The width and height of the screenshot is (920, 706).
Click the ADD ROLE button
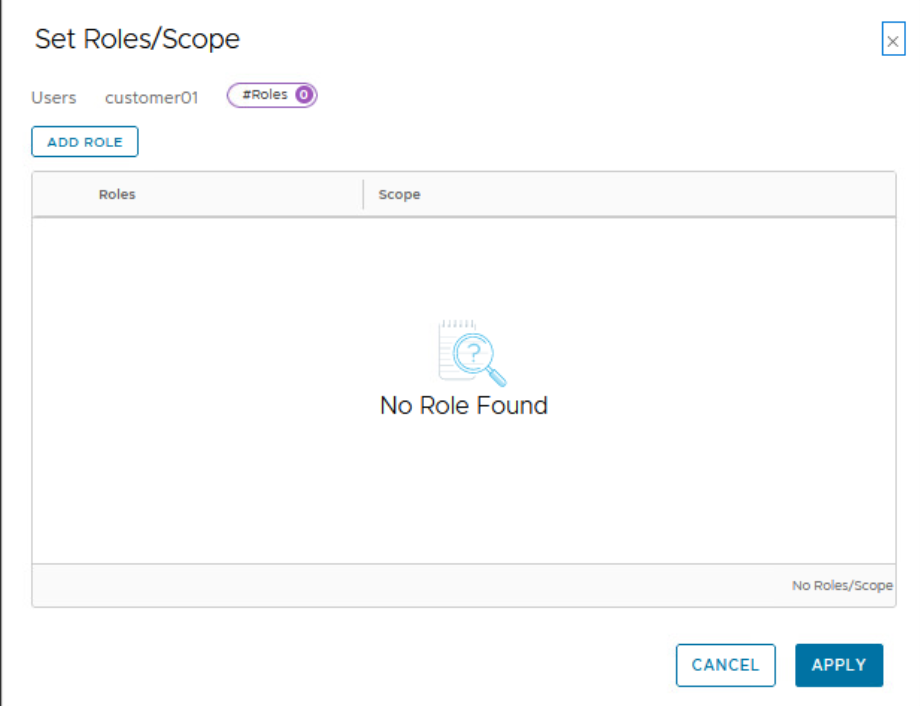coord(85,142)
